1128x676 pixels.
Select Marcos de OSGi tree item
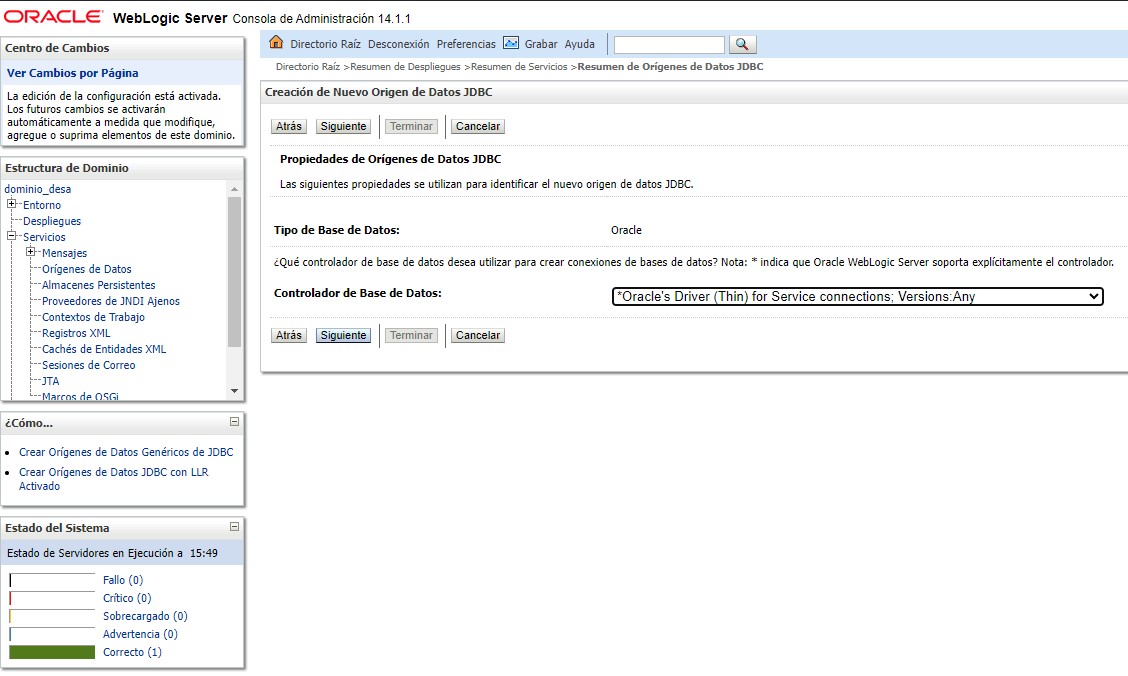pyautogui.click(x=80, y=396)
